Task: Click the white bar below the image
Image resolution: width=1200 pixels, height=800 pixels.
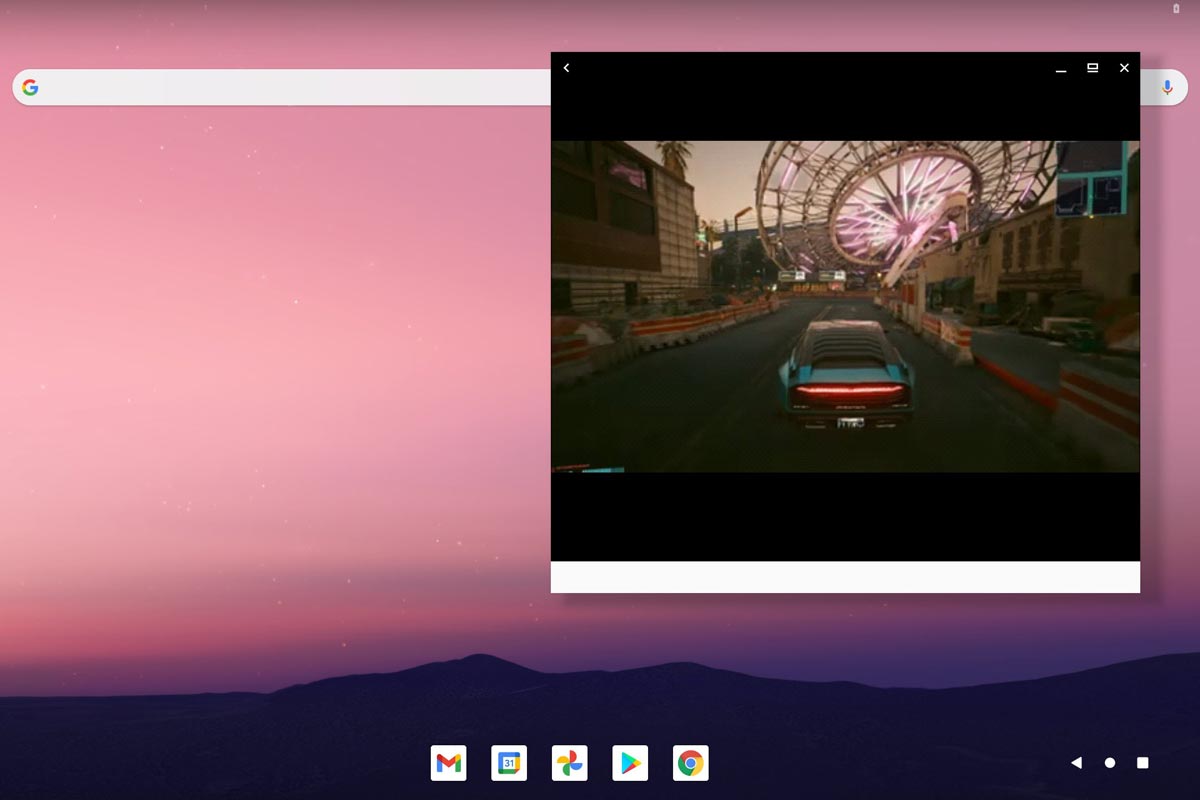Action: (845, 577)
